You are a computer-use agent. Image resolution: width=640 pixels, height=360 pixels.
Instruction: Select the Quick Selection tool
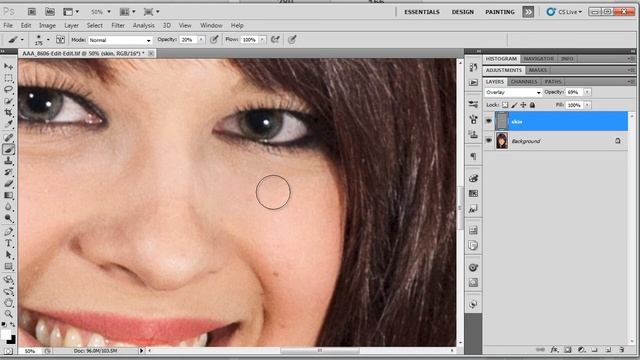[8, 101]
